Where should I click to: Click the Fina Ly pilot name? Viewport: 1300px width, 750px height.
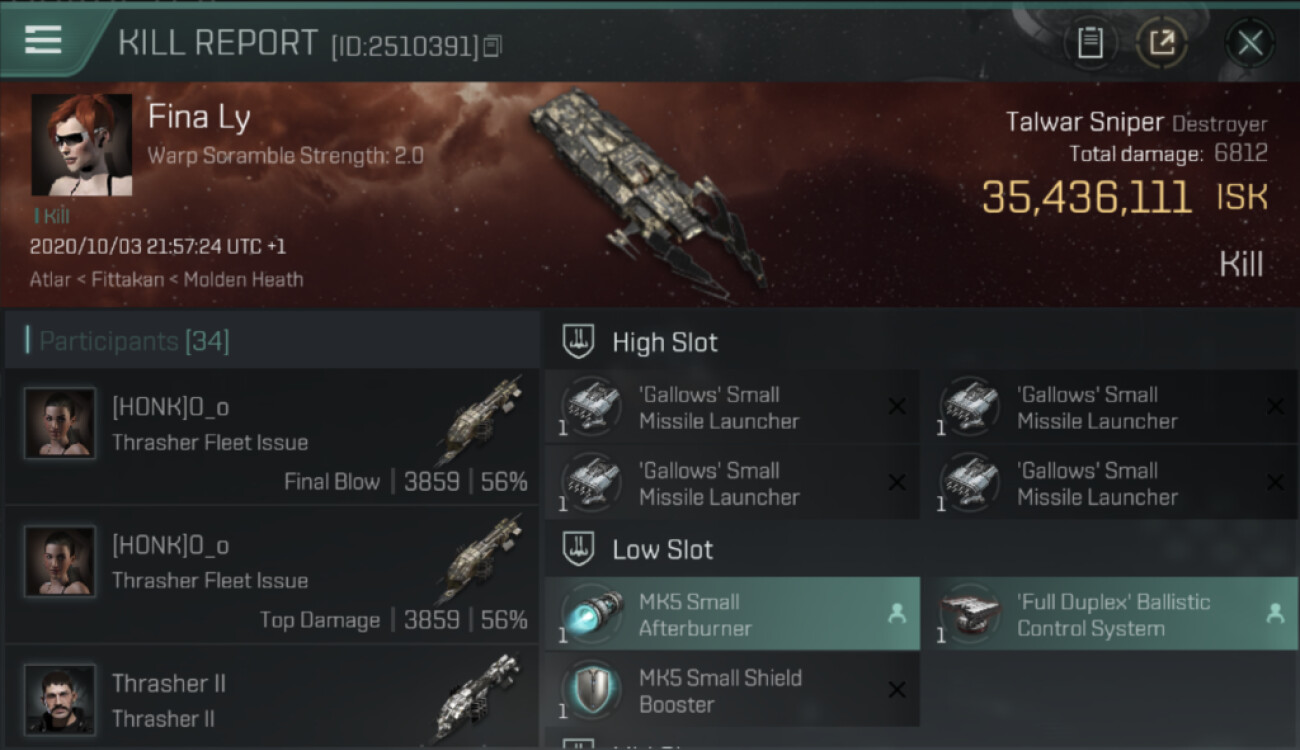click(199, 117)
